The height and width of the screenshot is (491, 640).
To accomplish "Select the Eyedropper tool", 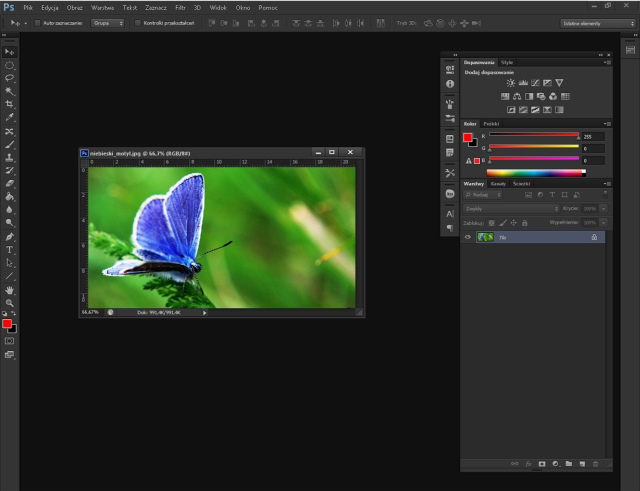I will (x=9, y=118).
